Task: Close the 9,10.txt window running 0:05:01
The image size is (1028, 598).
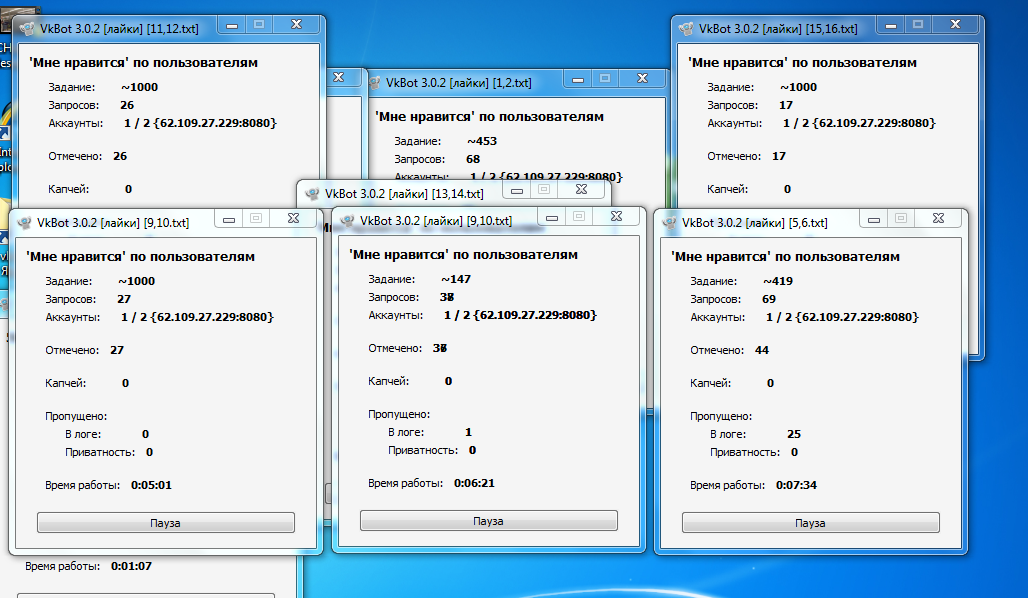Action: (x=293, y=218)
